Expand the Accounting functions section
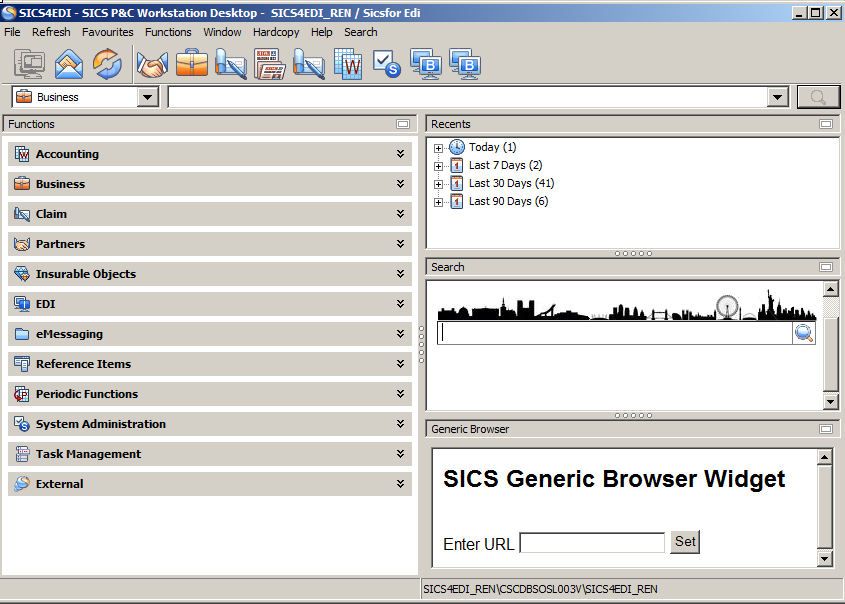The width and height of the screenshot is (845, 604). pyautogui.click(x=400, y=154)
